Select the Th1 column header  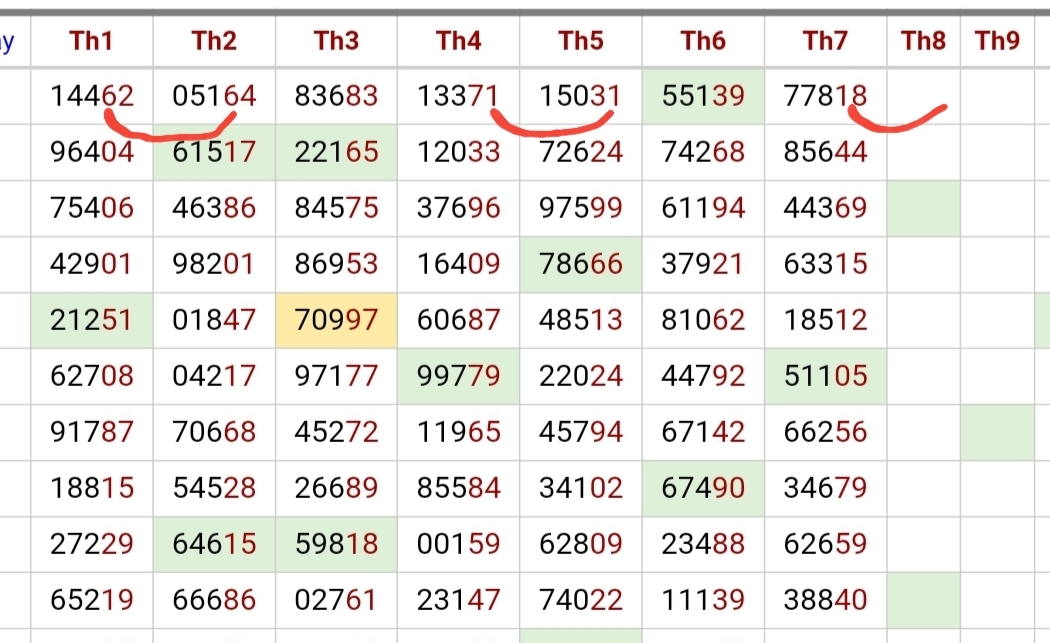(92, 41)
